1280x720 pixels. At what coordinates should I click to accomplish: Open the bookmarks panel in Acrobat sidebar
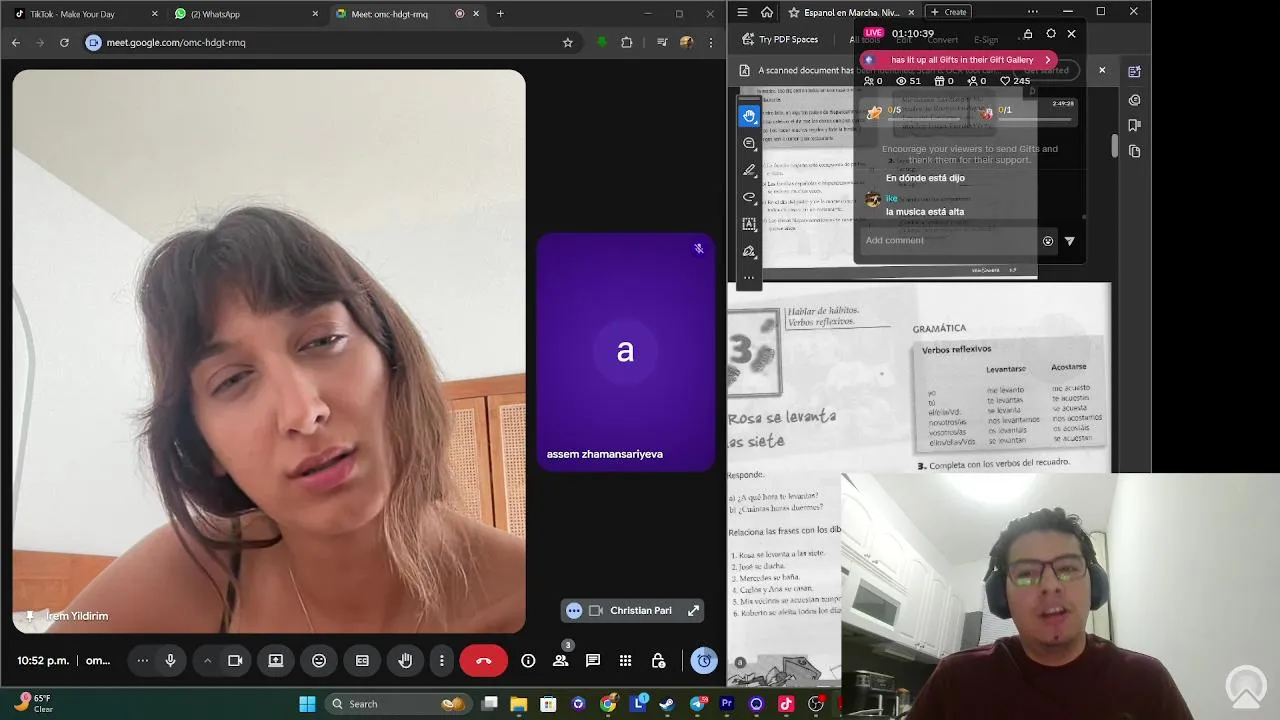1134,125
